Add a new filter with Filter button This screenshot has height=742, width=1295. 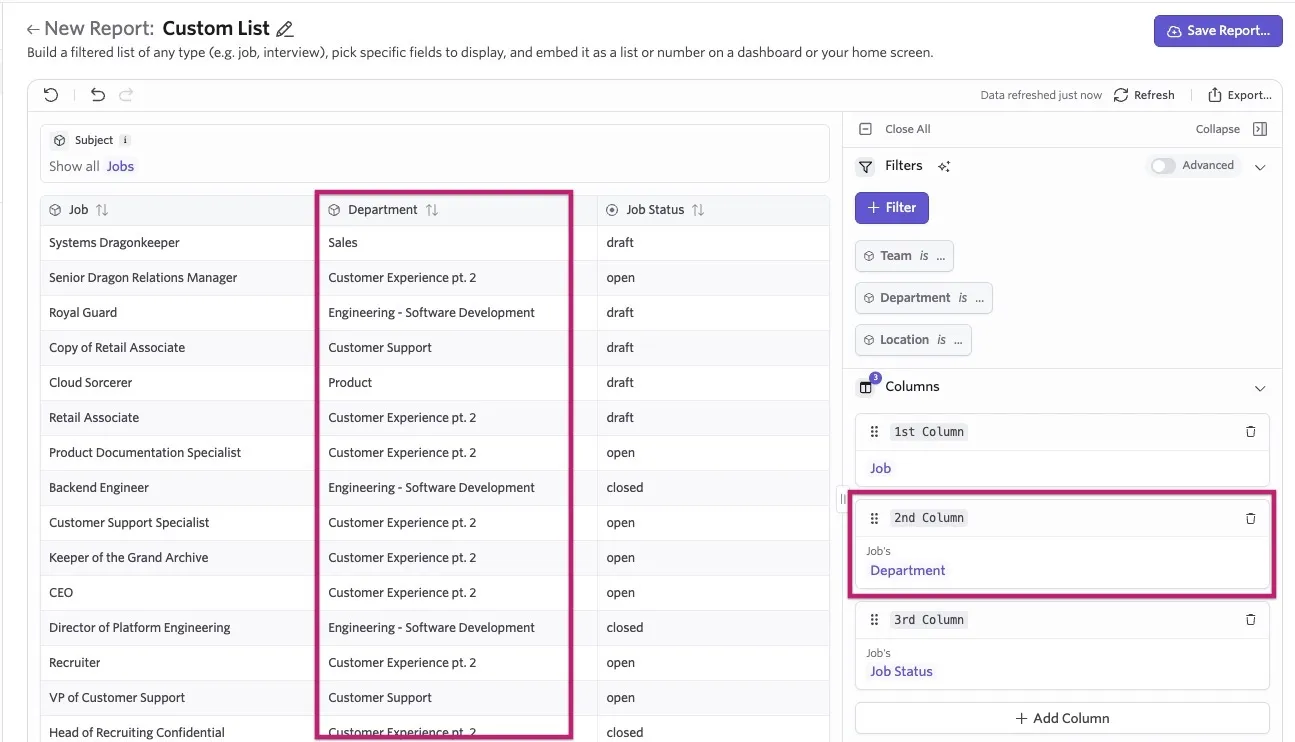tap(892, 208)
